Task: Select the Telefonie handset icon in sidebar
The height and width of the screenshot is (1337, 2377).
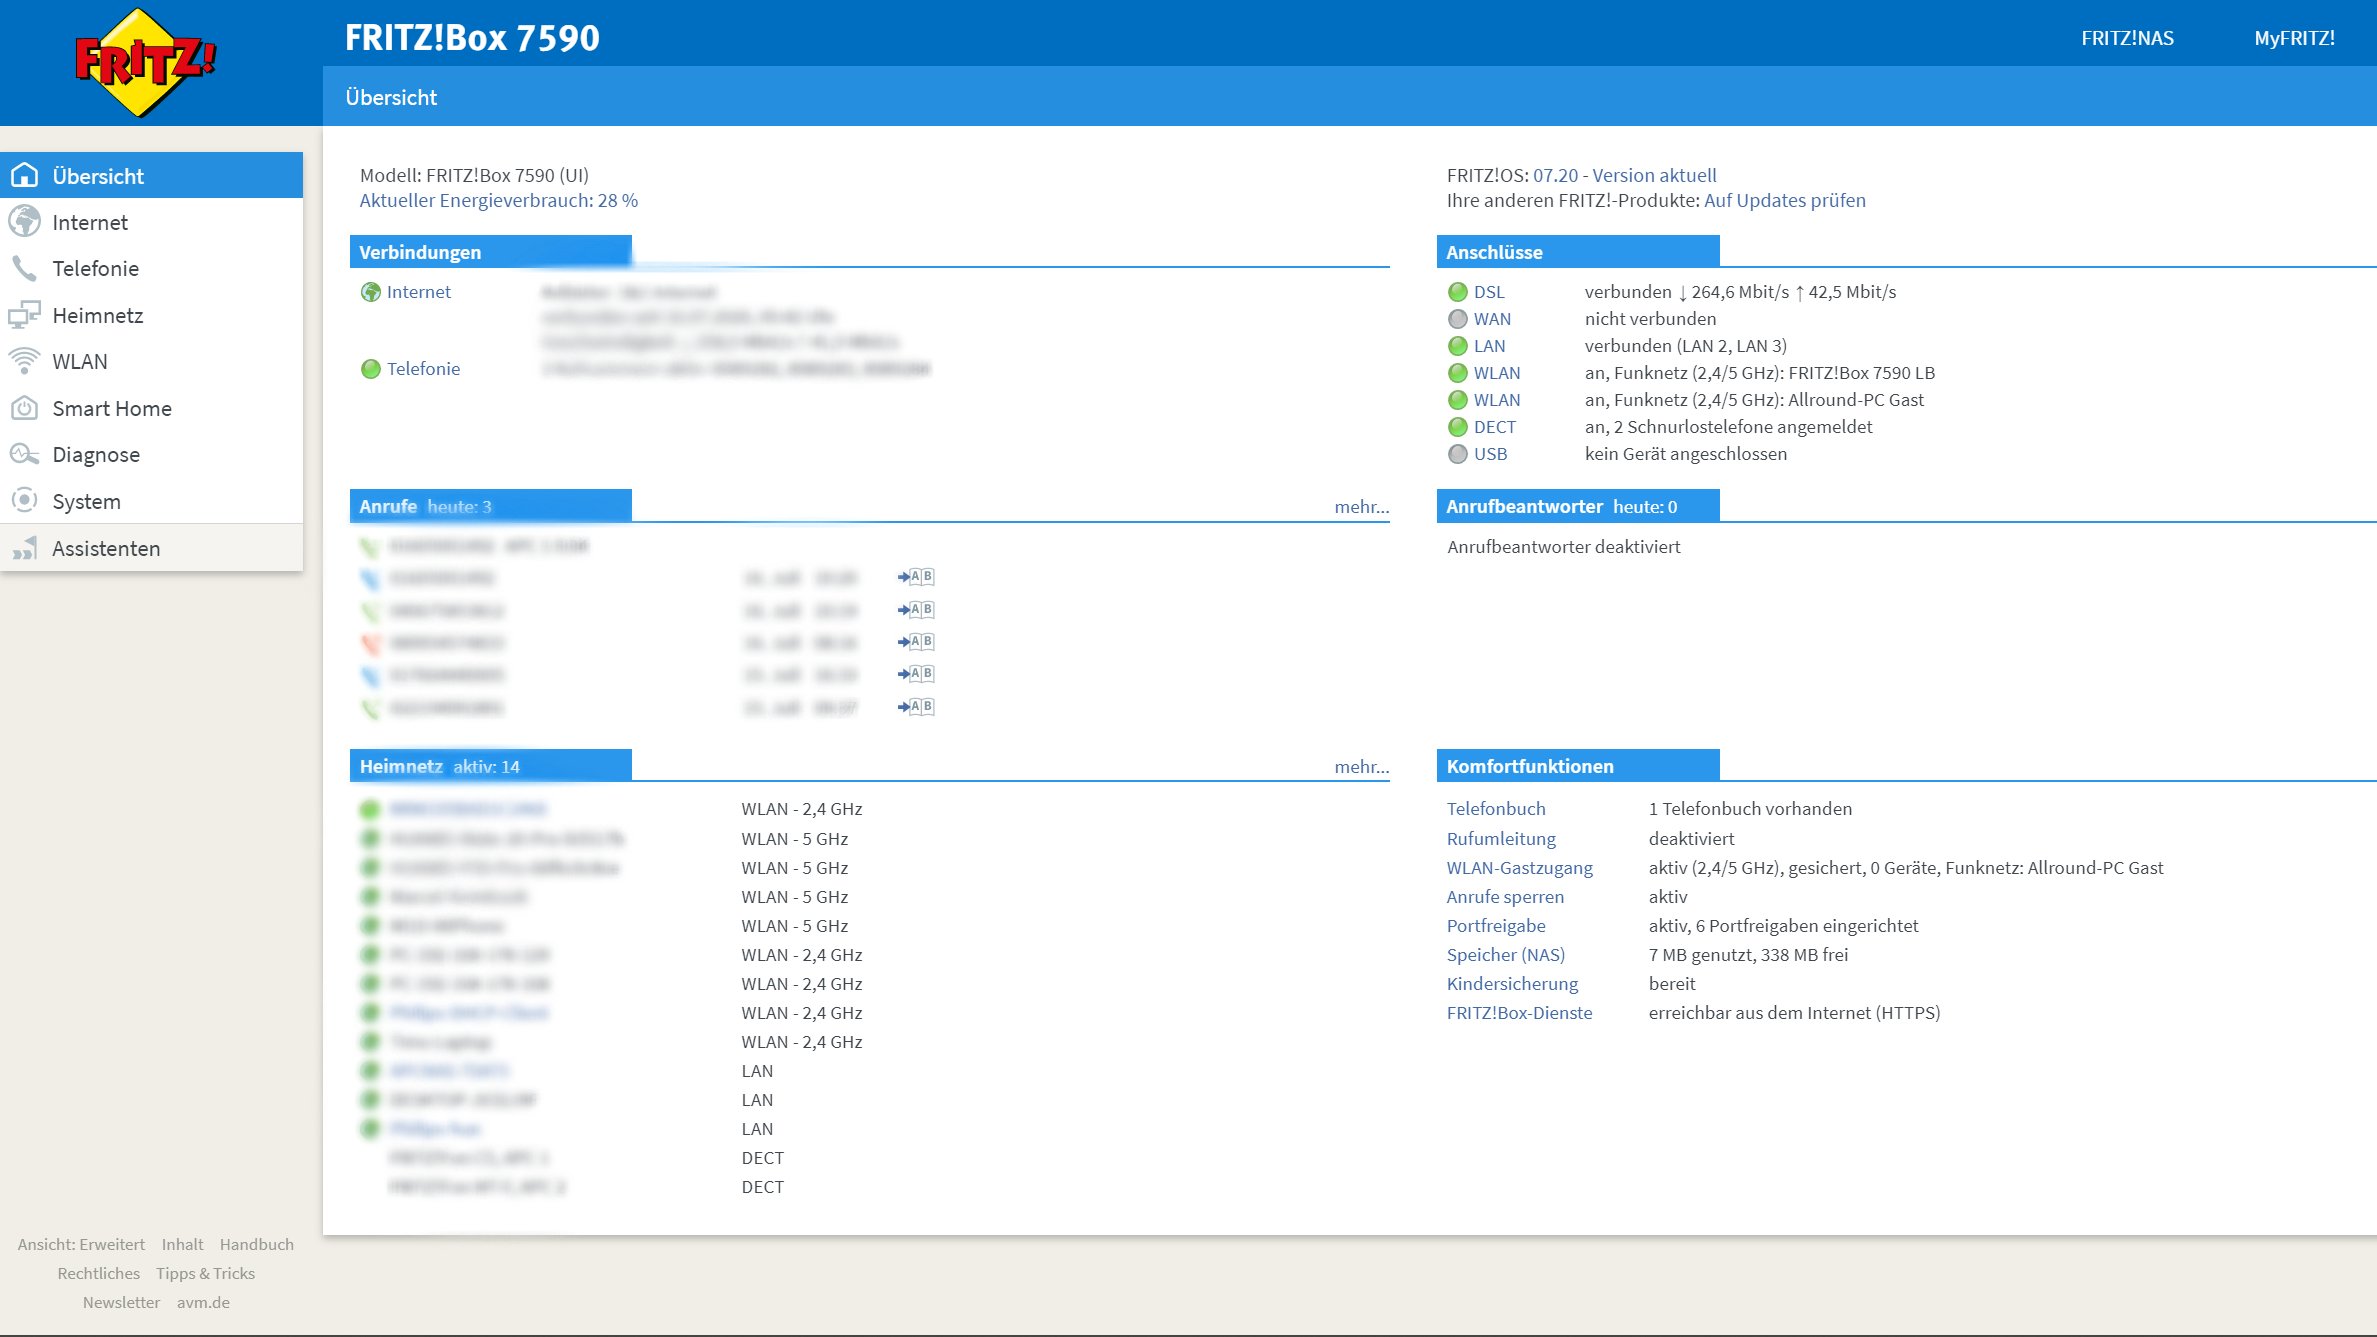Action: click(24, 268)
